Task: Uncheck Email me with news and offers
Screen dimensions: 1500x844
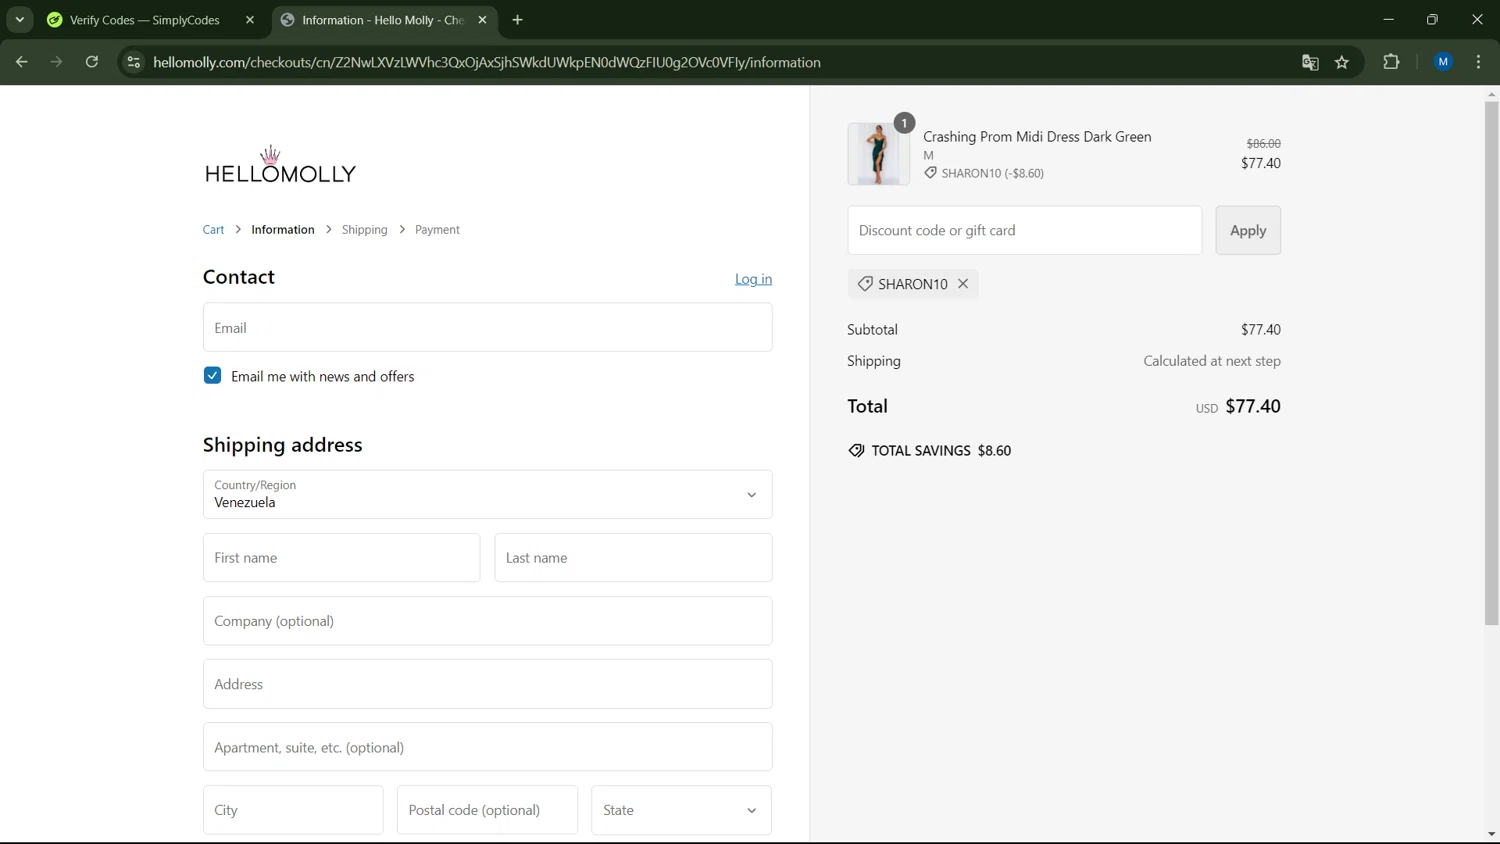Action: pos(212,376)
